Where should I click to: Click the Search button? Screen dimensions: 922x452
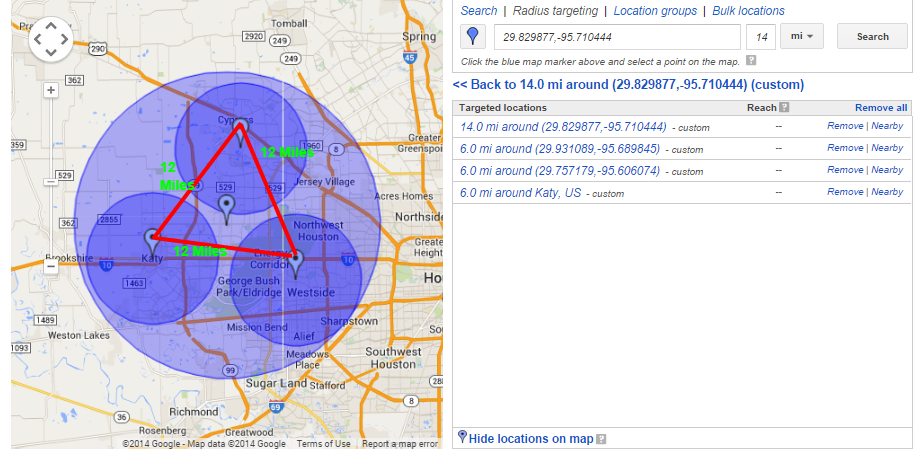(873, 36)
